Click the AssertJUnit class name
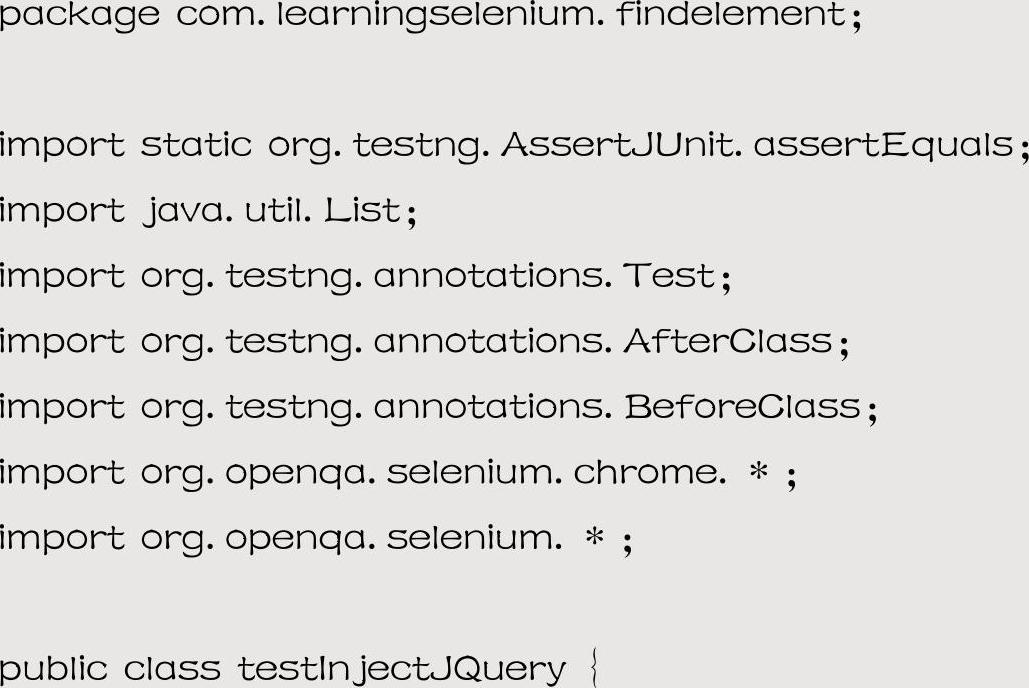 [x=617, y=144]
